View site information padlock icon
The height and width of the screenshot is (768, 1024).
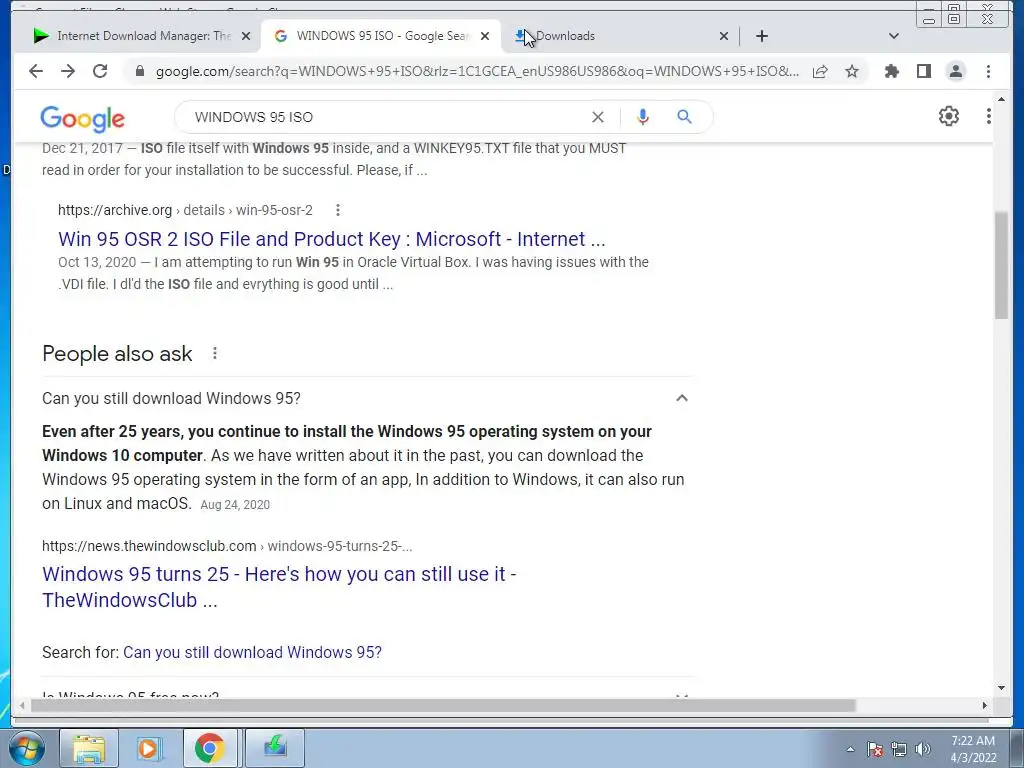pyautogui.click(x=139, y=71)
